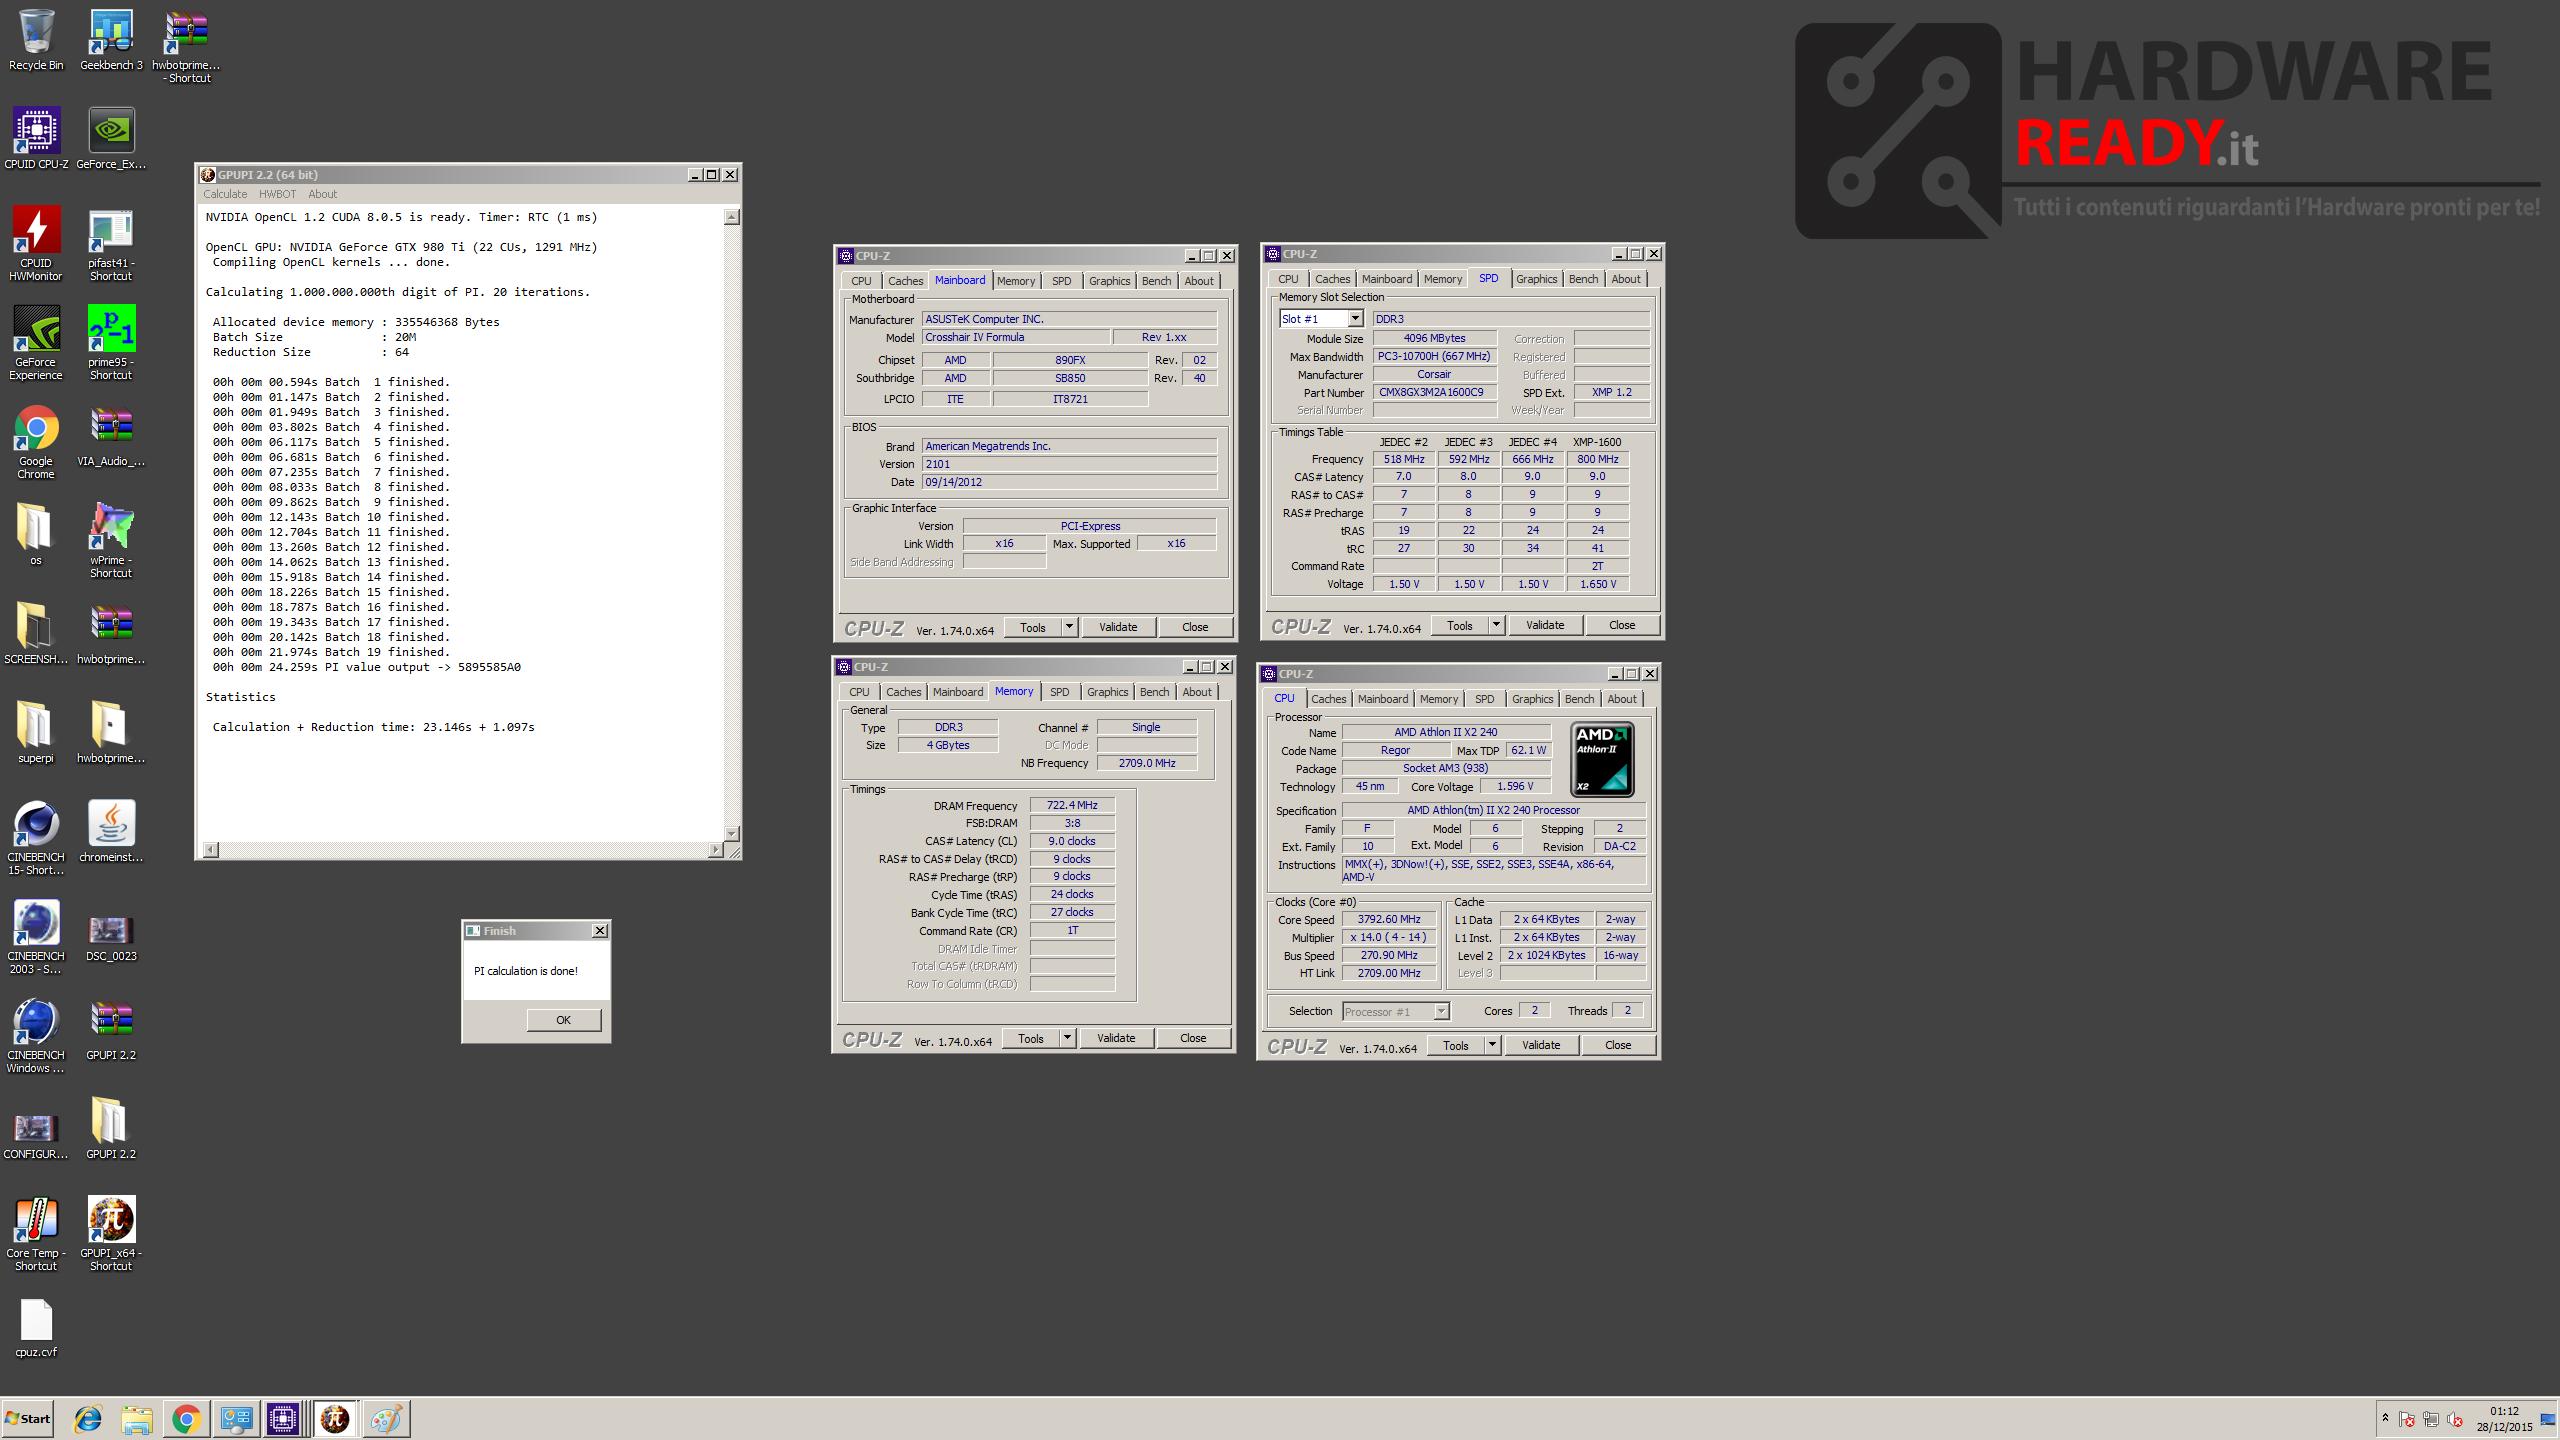Image resolution: width=2560 pixels, height=1440 pixels.
Task: Launch CINEBENCH 15 shortcut icon
Action: pos(36,838)
